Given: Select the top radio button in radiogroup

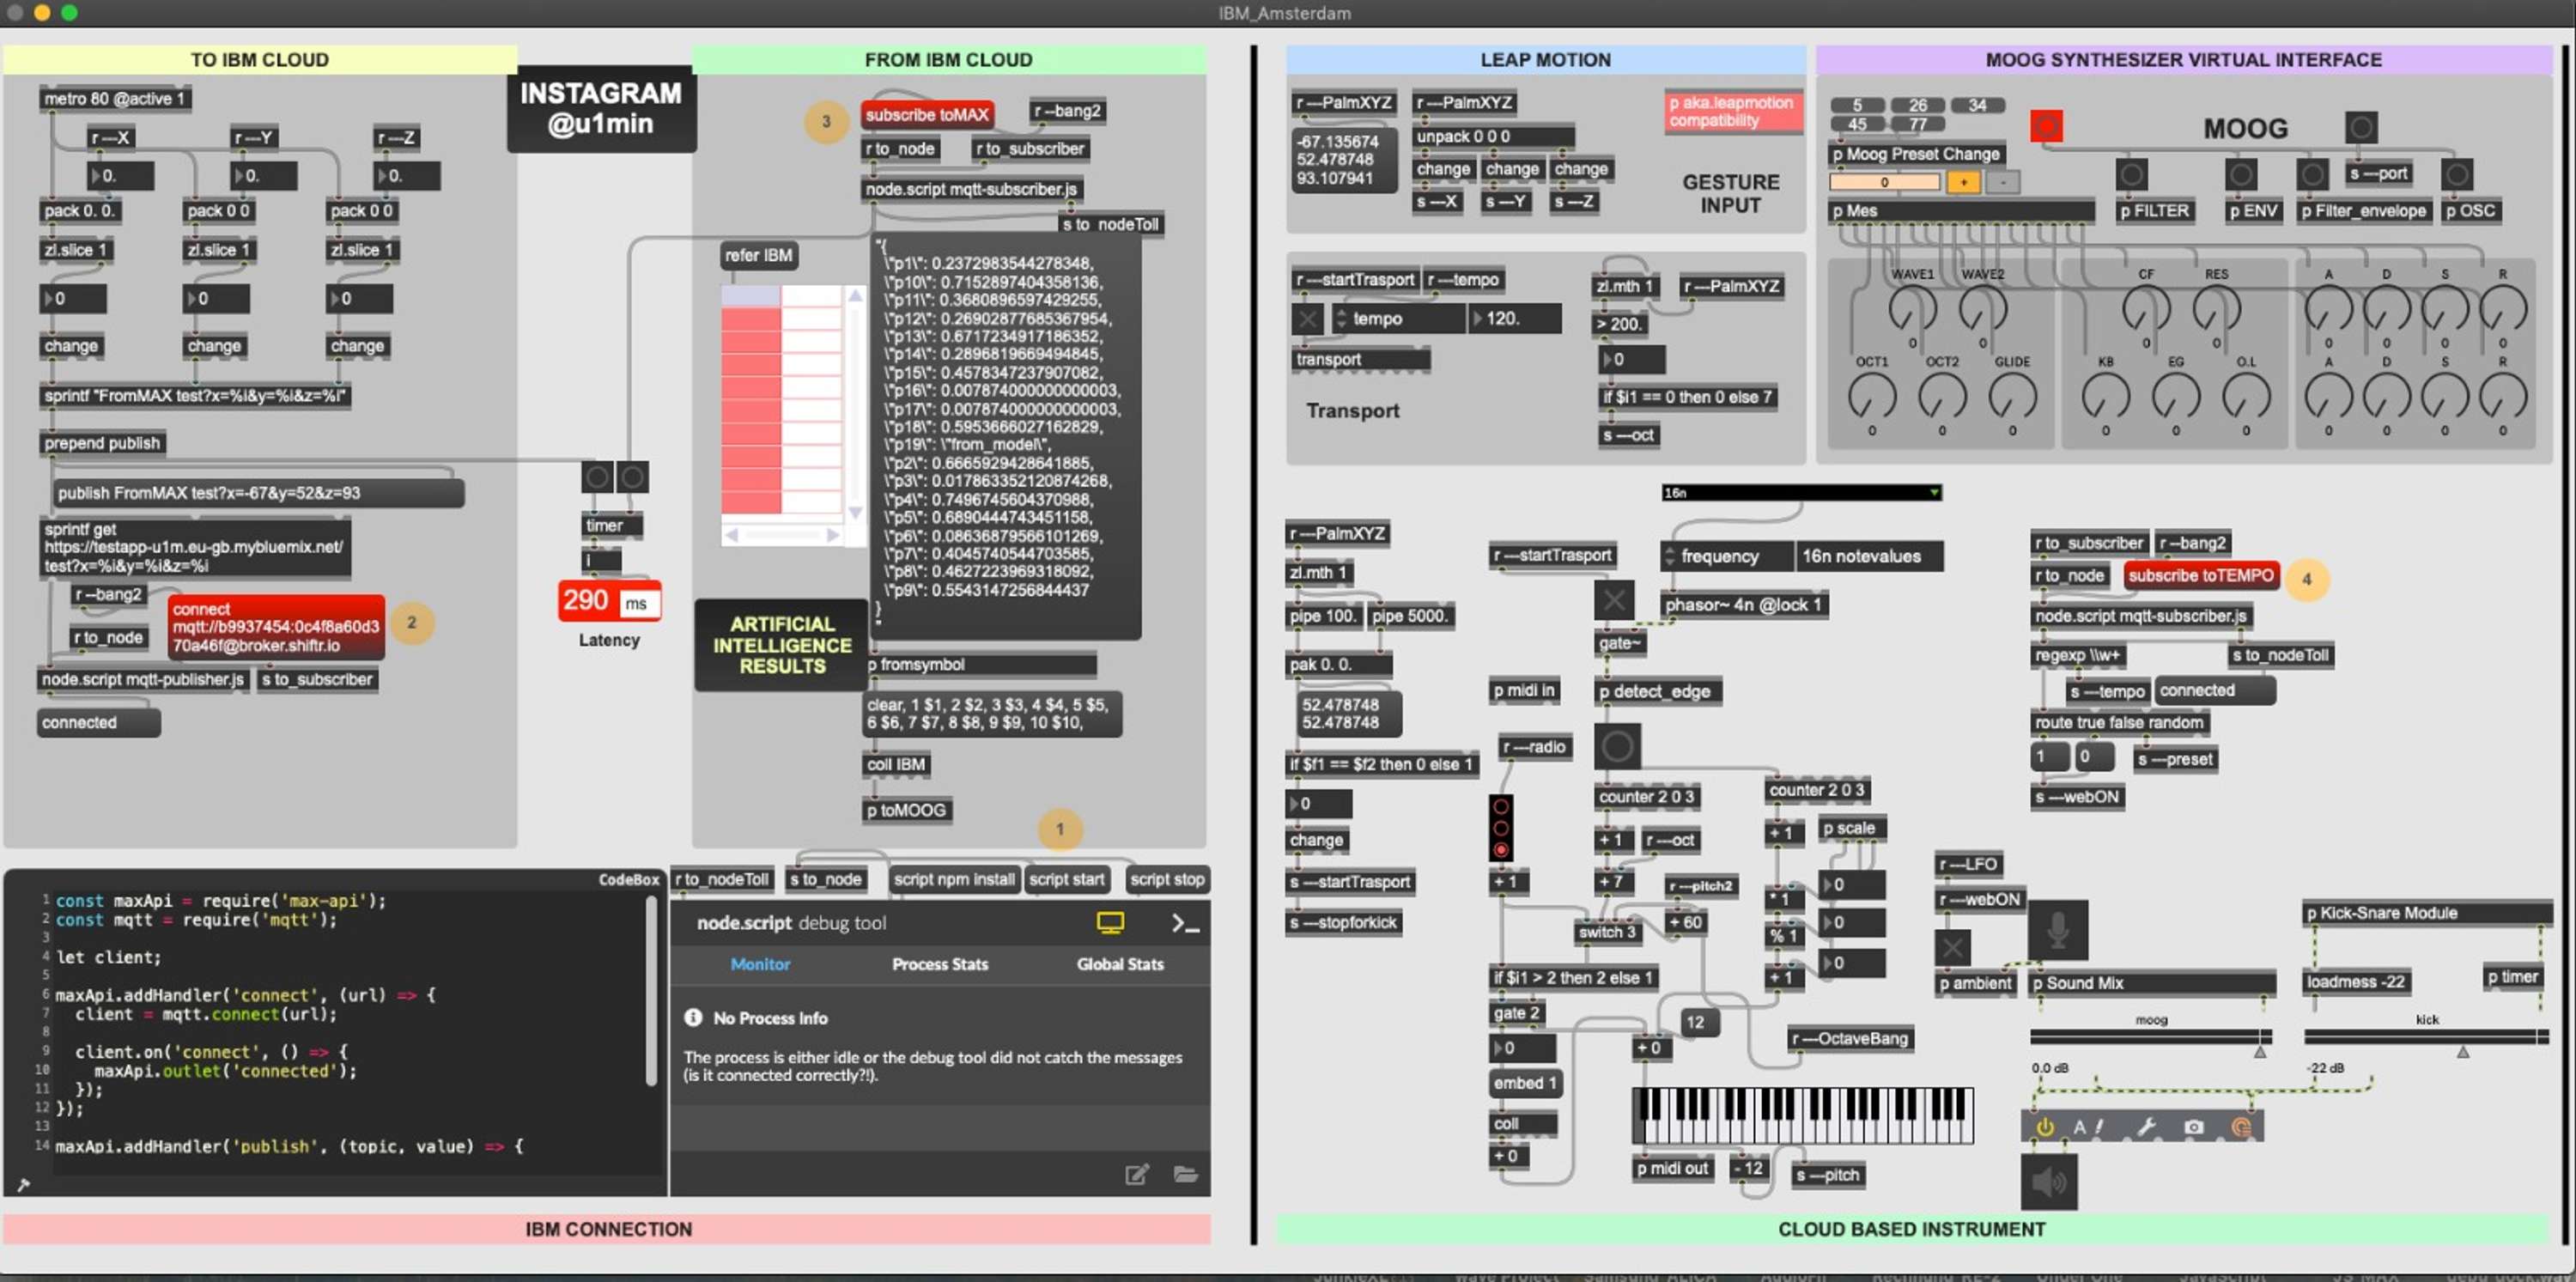Looking at the screenshot, I should tap(1501, 806).
